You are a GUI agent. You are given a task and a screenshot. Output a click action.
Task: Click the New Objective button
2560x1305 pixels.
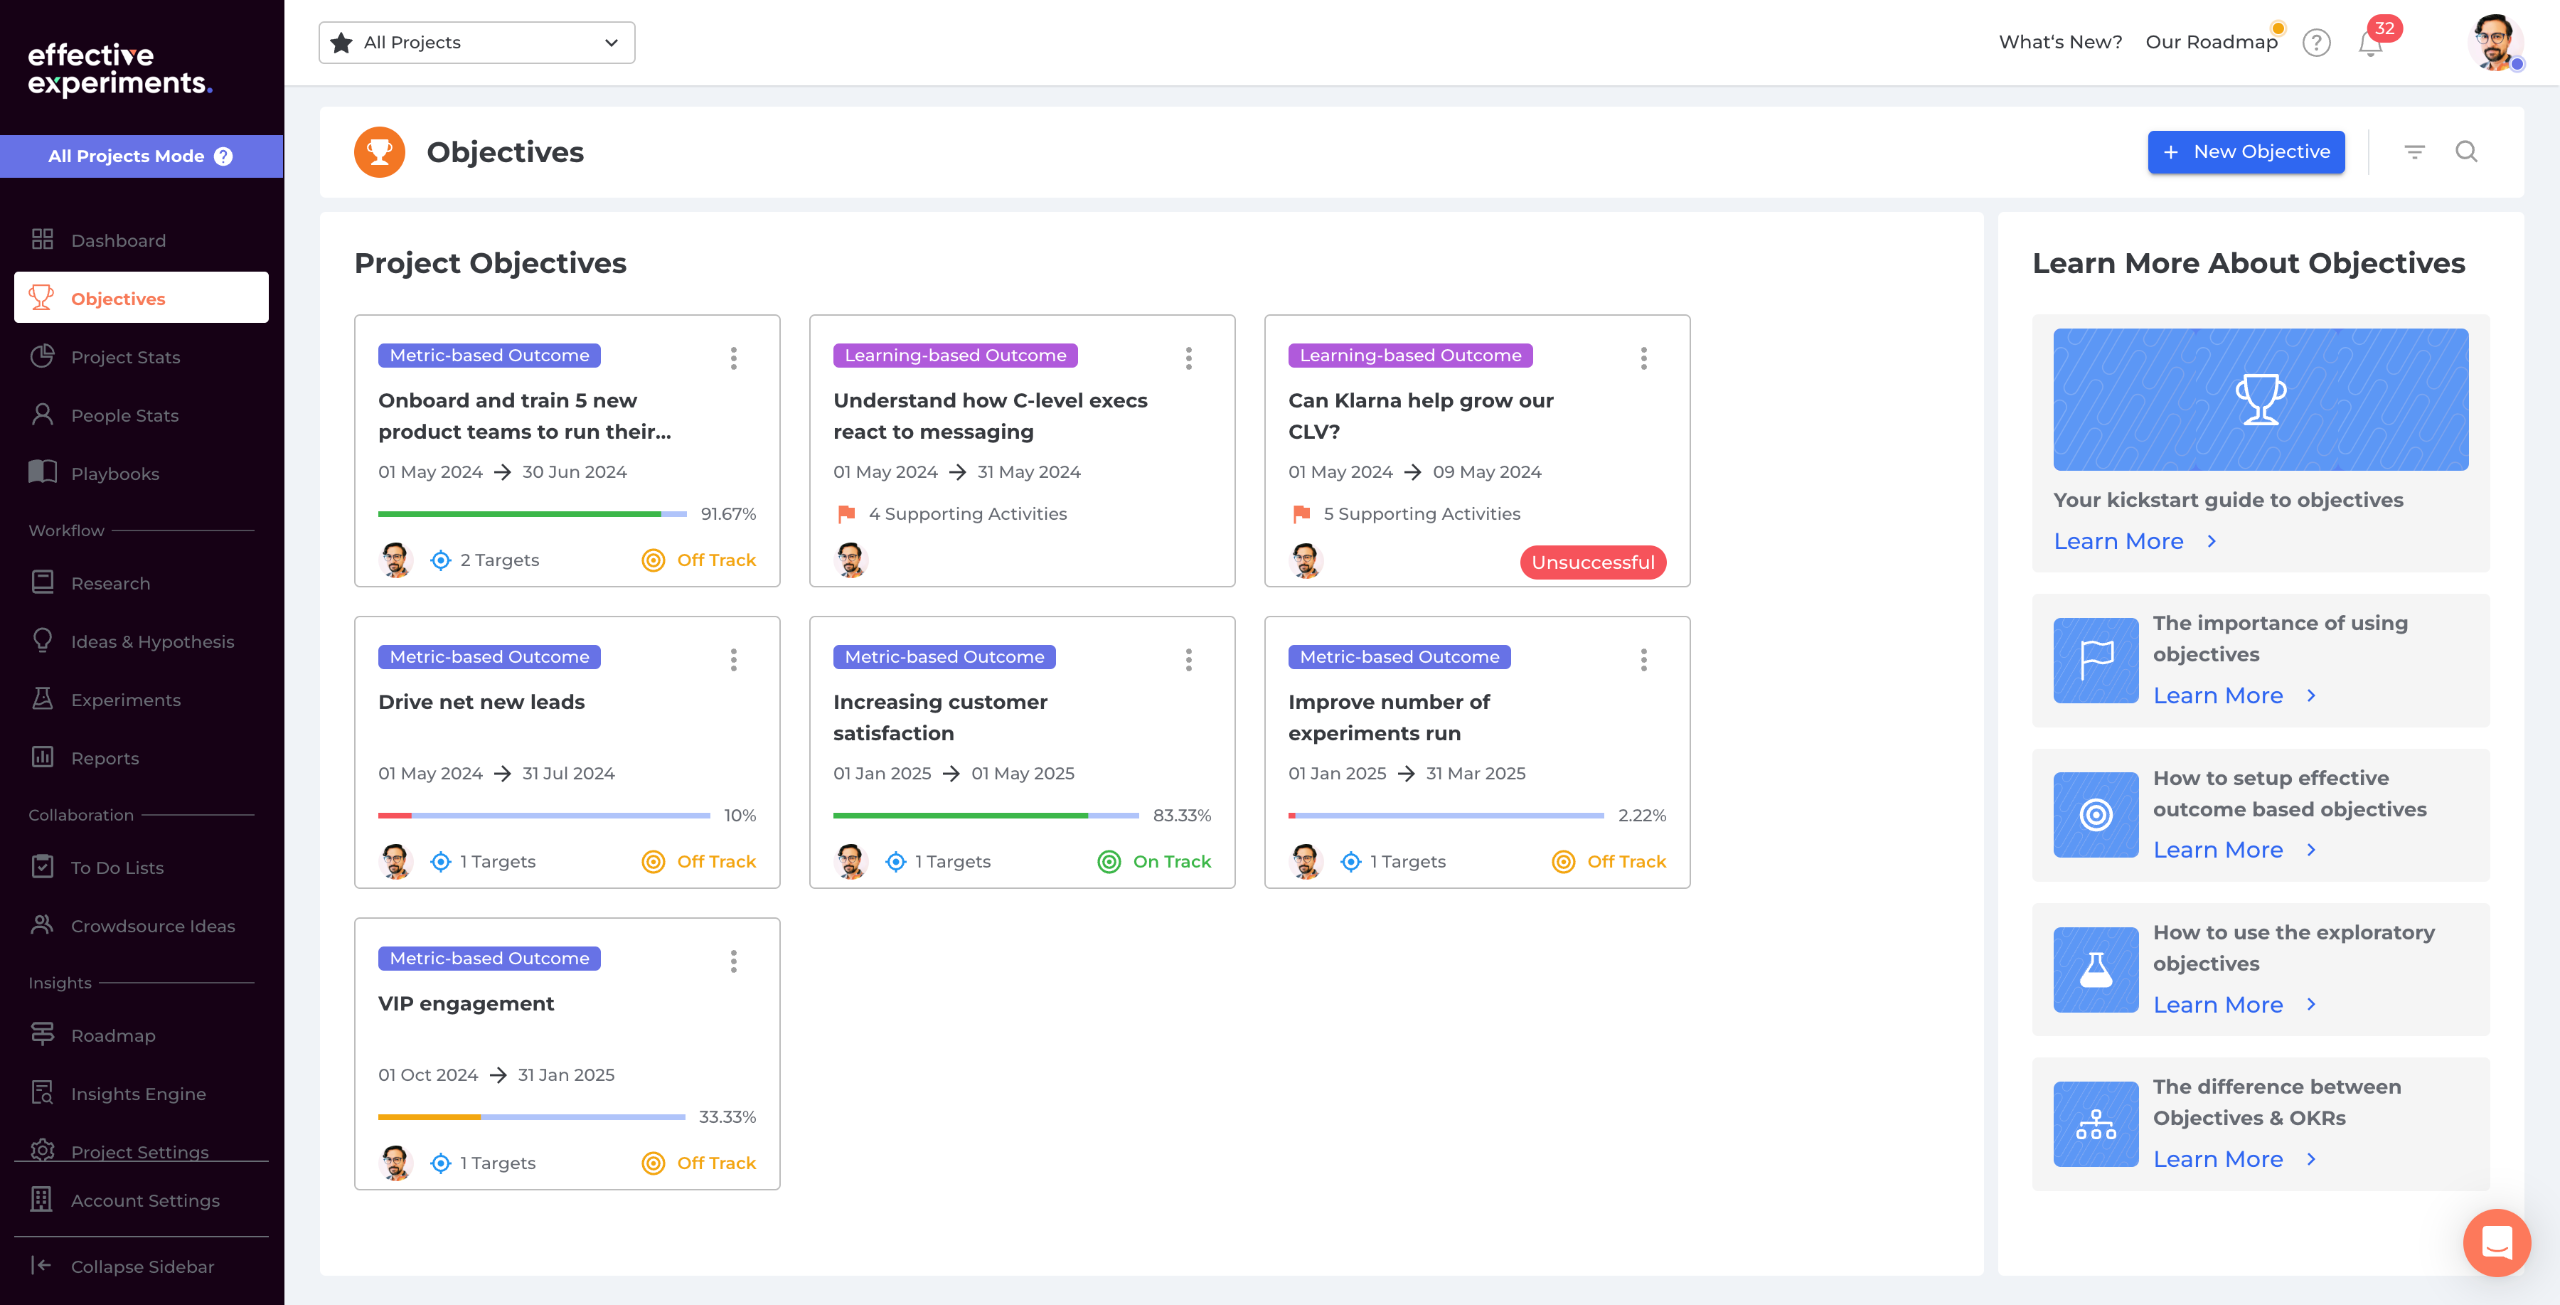[2245, 152]
